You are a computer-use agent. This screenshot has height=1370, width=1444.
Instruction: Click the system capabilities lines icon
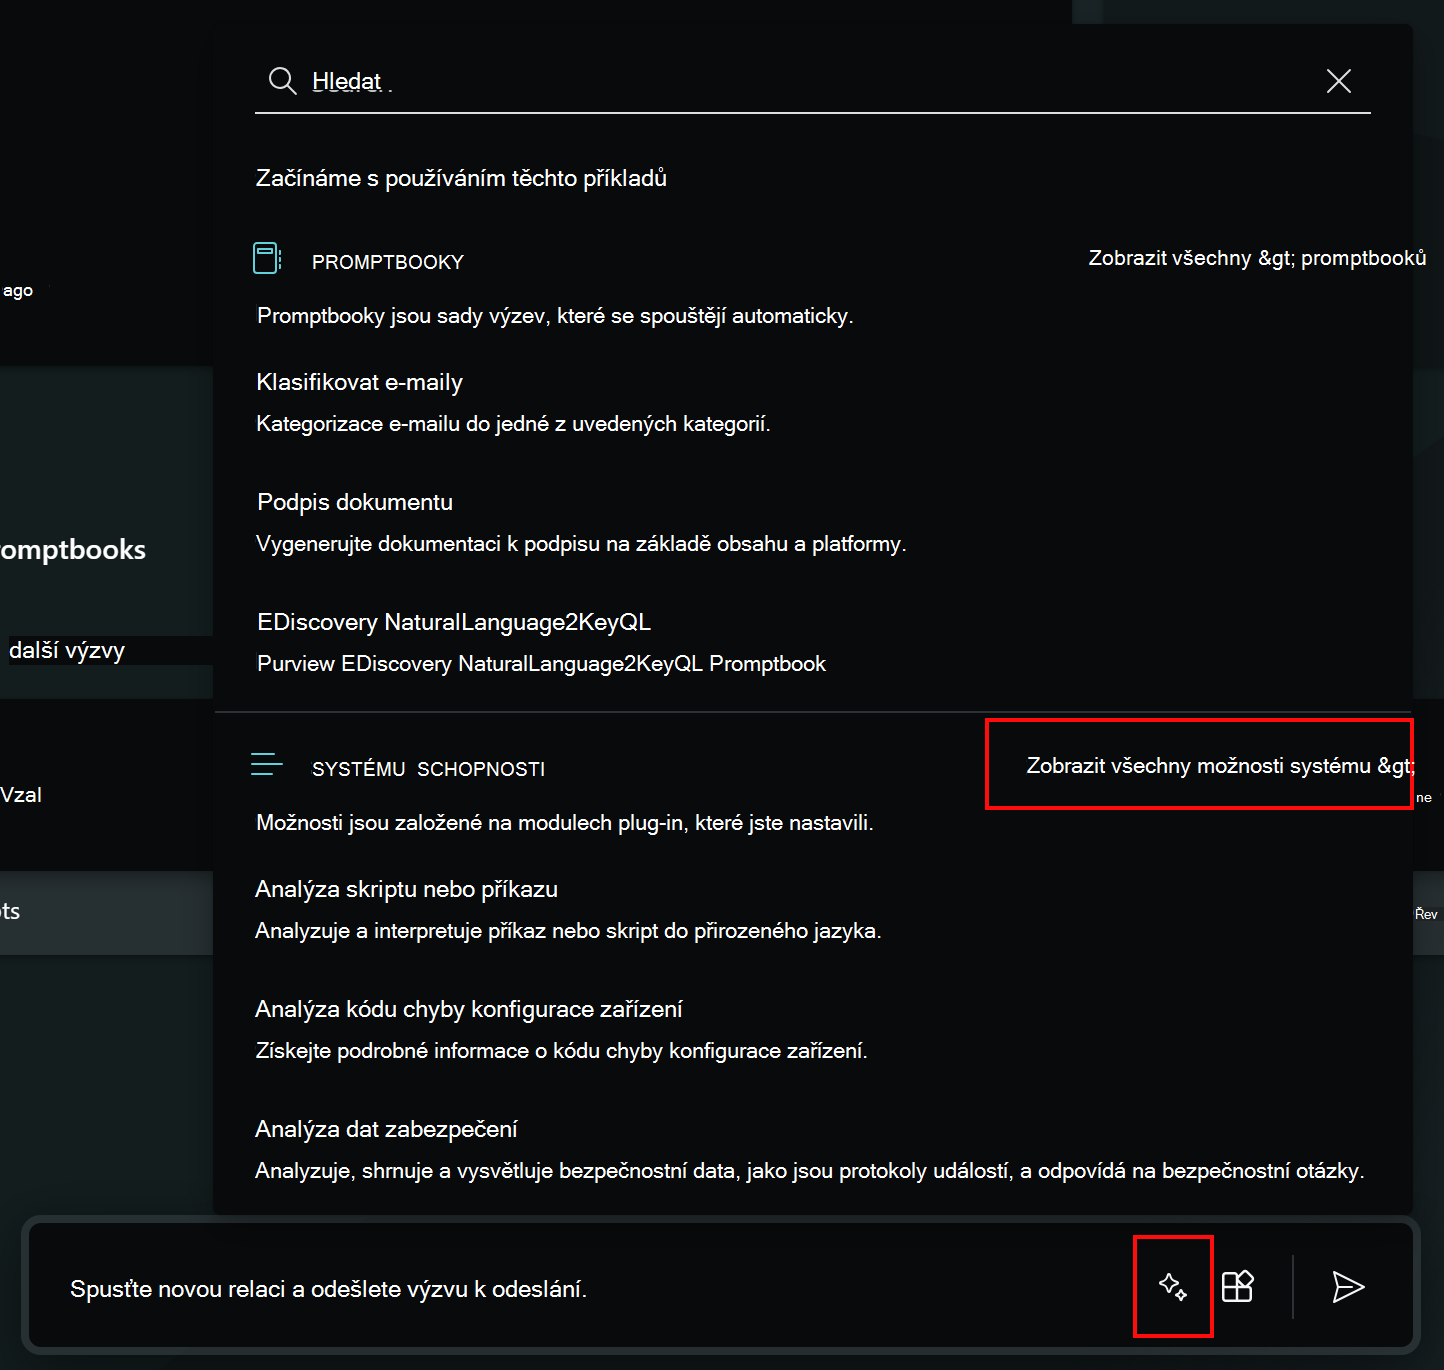[267, 765]
